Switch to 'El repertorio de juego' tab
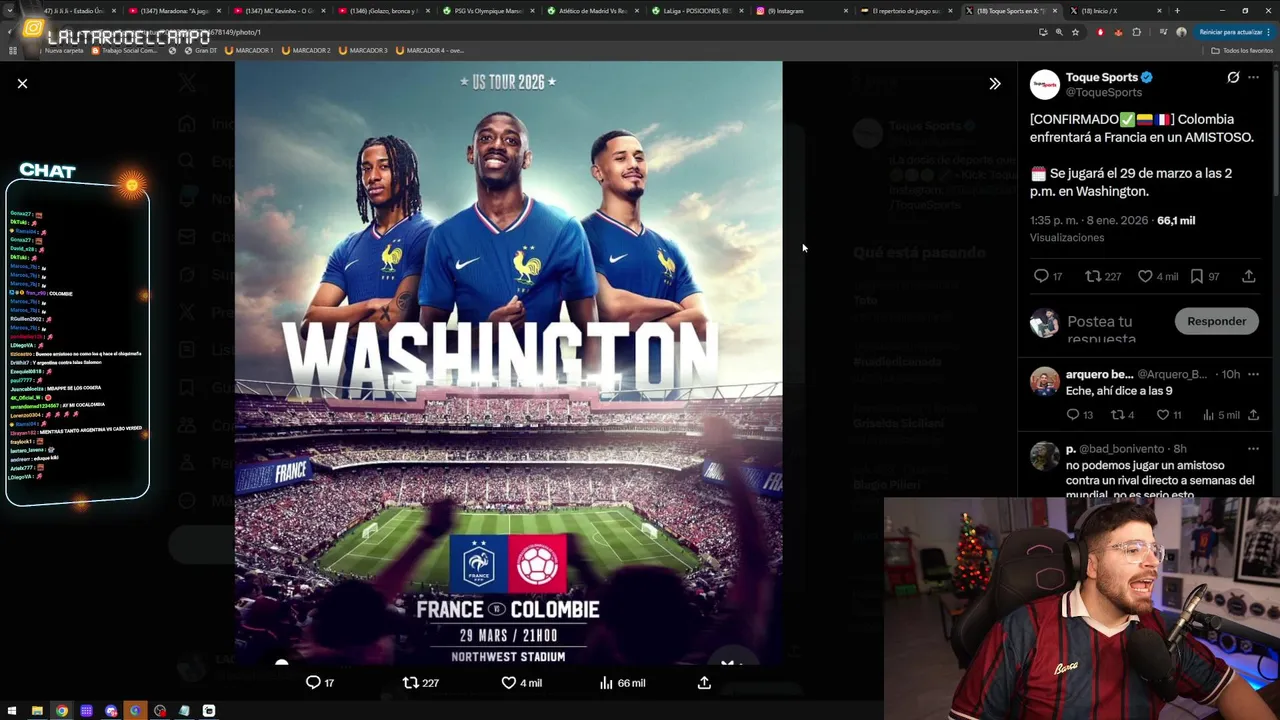The image size is (1280, 720). tap(906, 10)
